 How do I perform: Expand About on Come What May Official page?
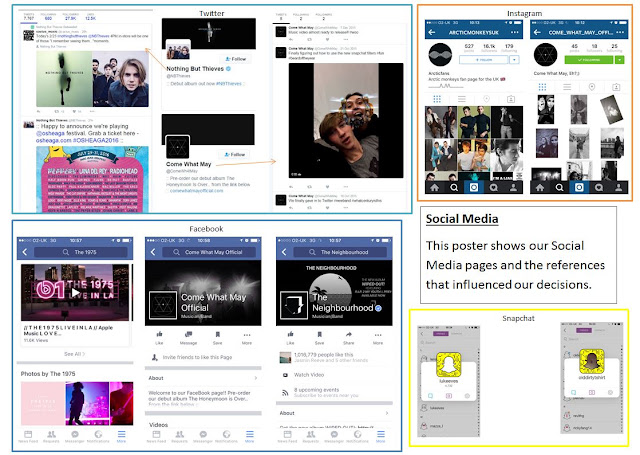203,378
